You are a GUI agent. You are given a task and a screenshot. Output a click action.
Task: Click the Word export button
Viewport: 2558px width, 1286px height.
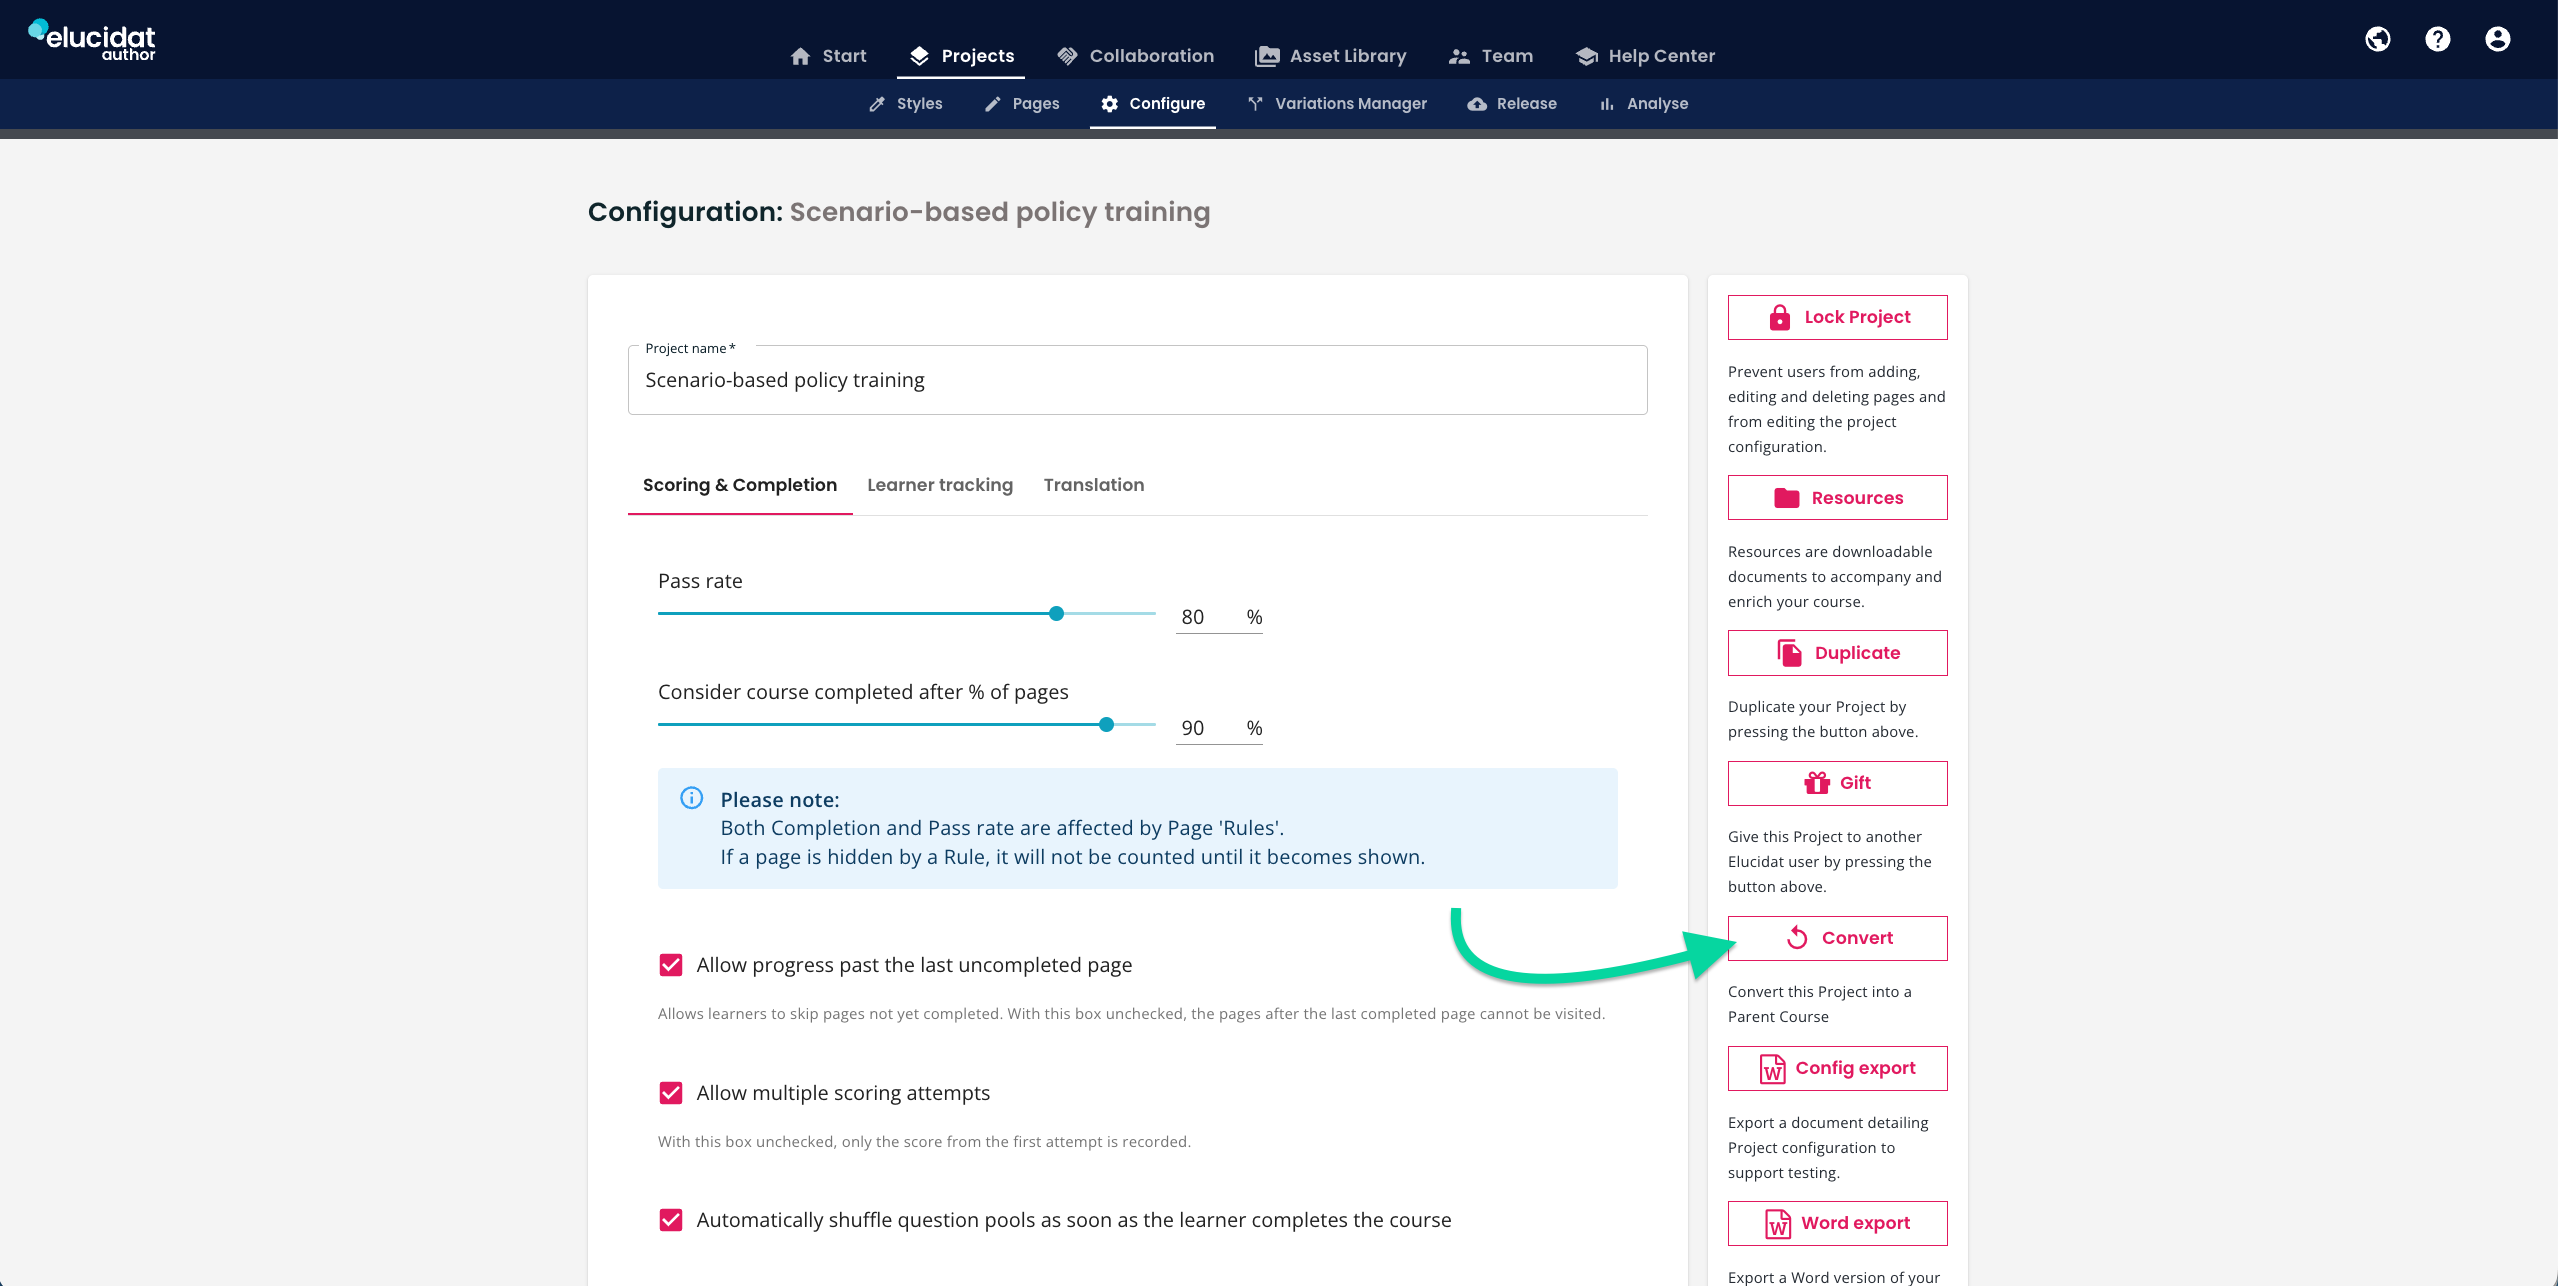pos(1837,1223)
